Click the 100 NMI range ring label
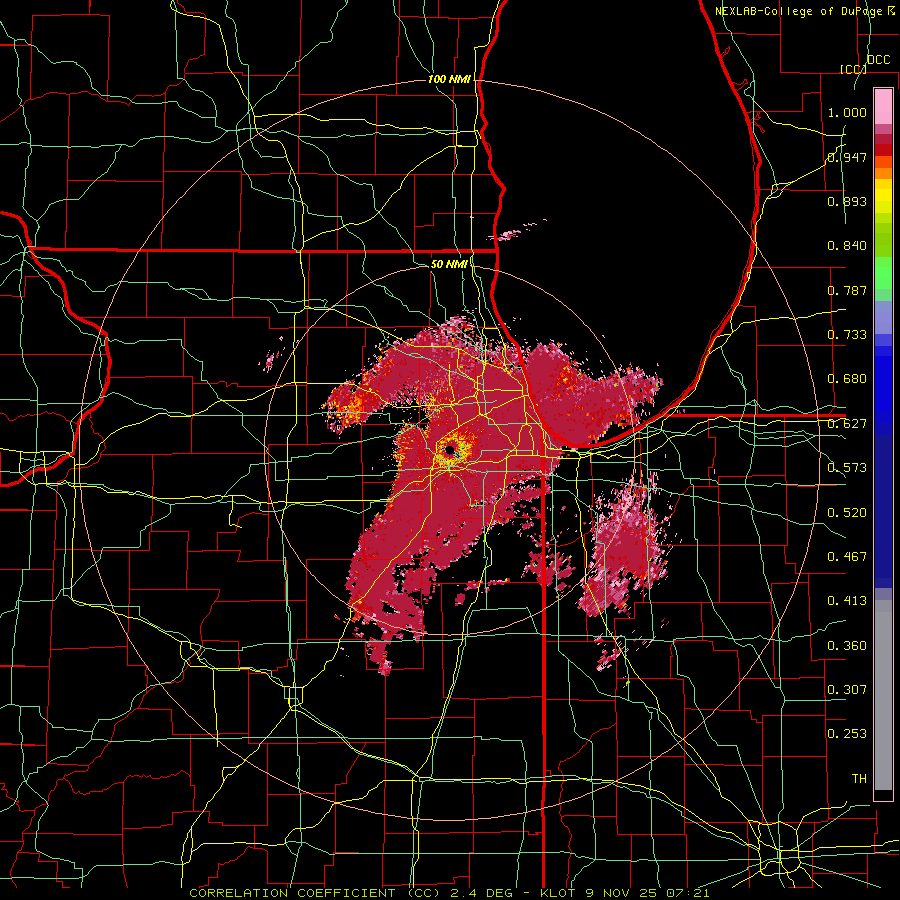 tap(449, 79)
